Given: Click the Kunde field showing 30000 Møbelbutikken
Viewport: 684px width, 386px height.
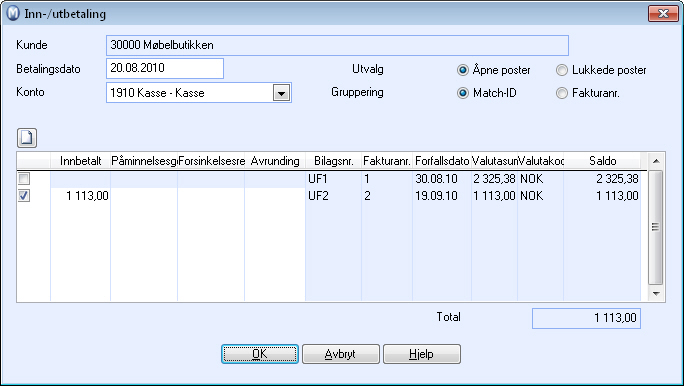Looking at the screenshot, I should (337, 45).
